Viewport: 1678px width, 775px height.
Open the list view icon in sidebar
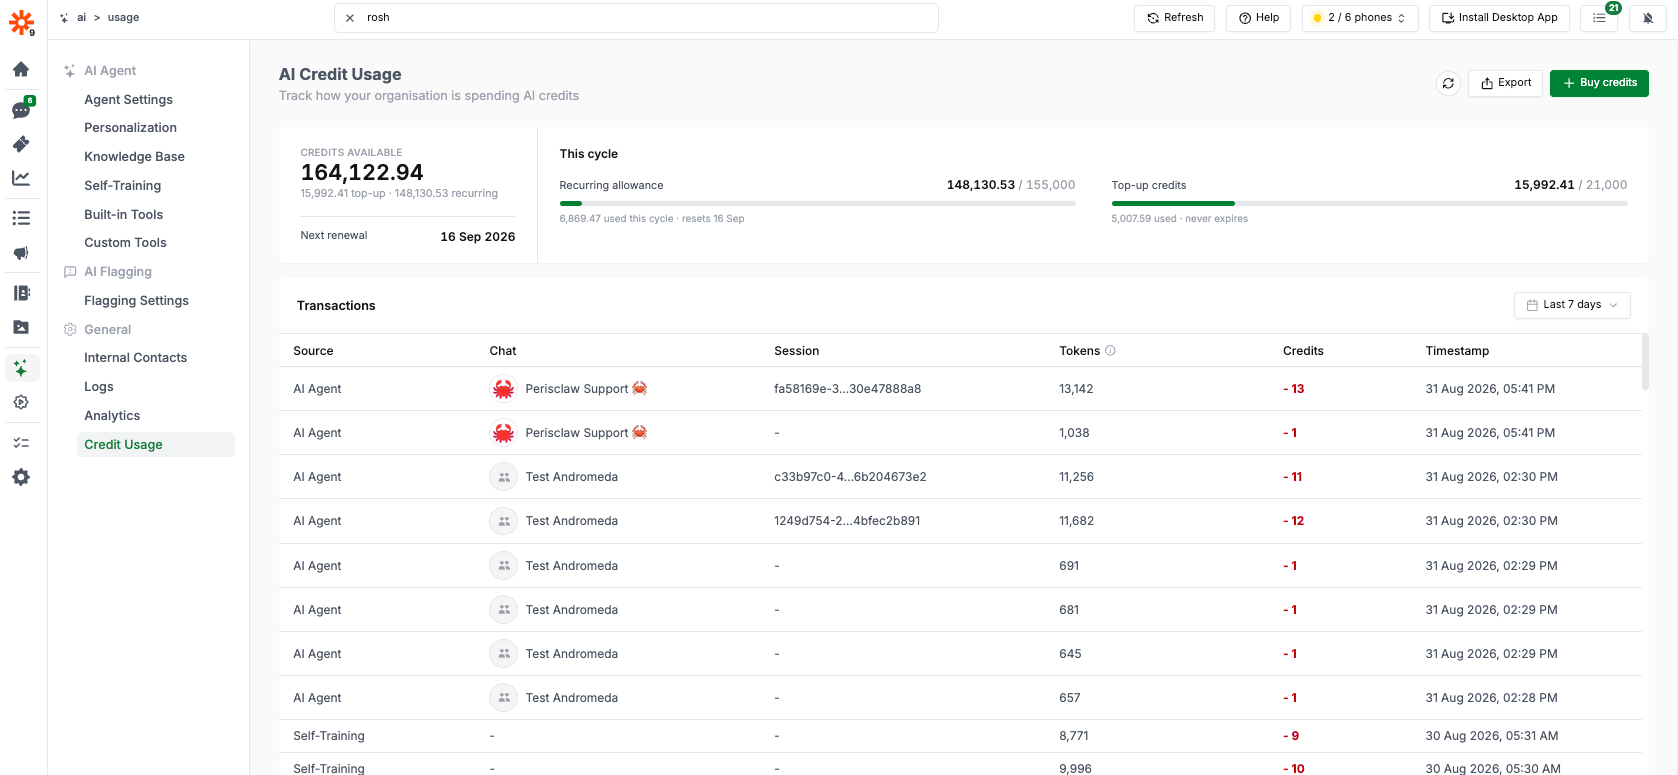21,218
